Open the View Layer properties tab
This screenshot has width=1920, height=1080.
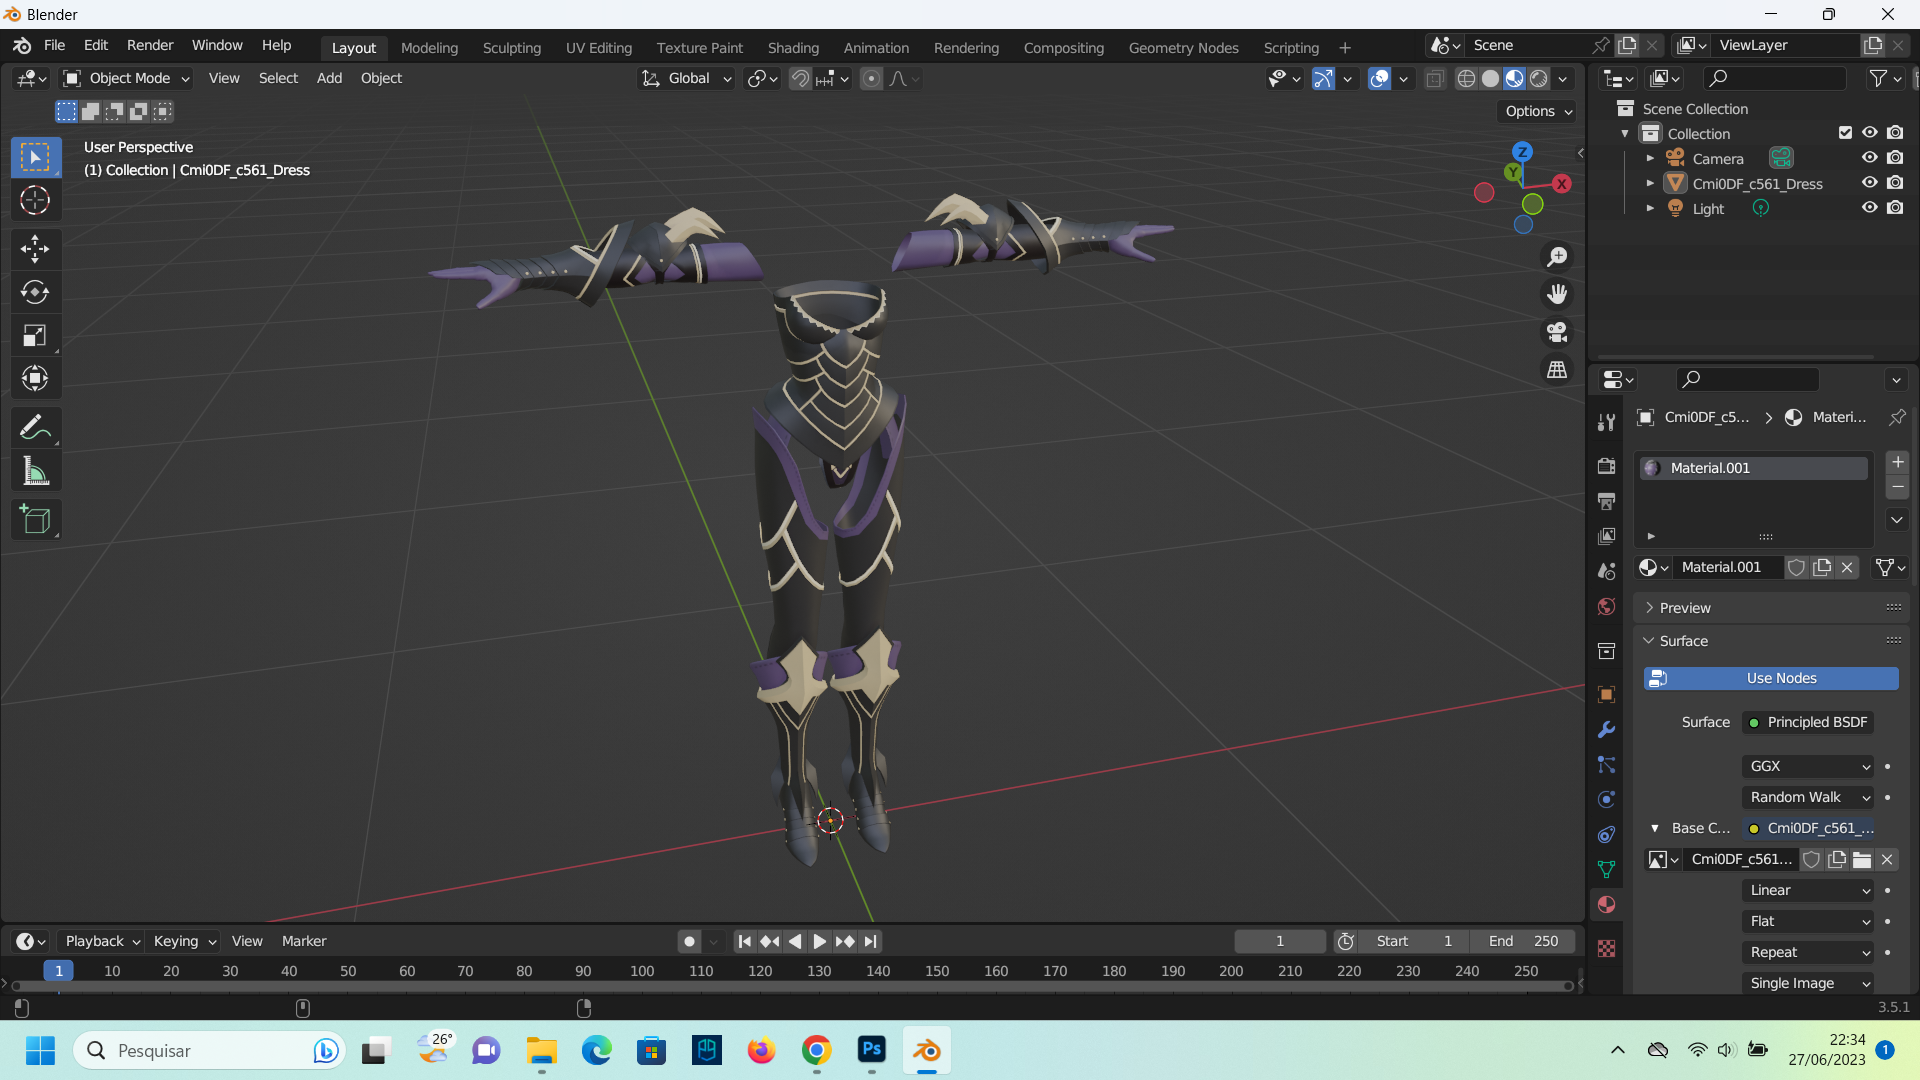click(x=1607, y=536)
